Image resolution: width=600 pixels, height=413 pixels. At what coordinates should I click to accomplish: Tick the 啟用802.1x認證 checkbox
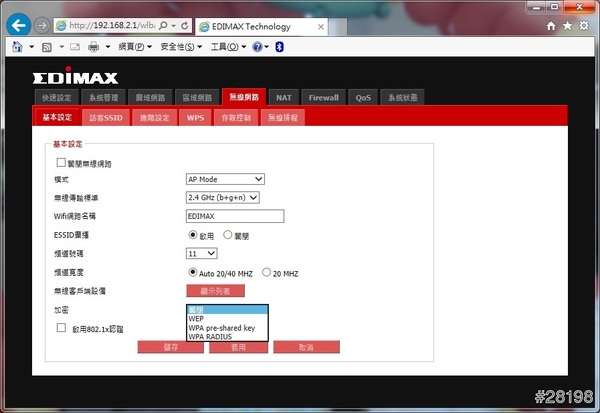(x=61, y=327)
